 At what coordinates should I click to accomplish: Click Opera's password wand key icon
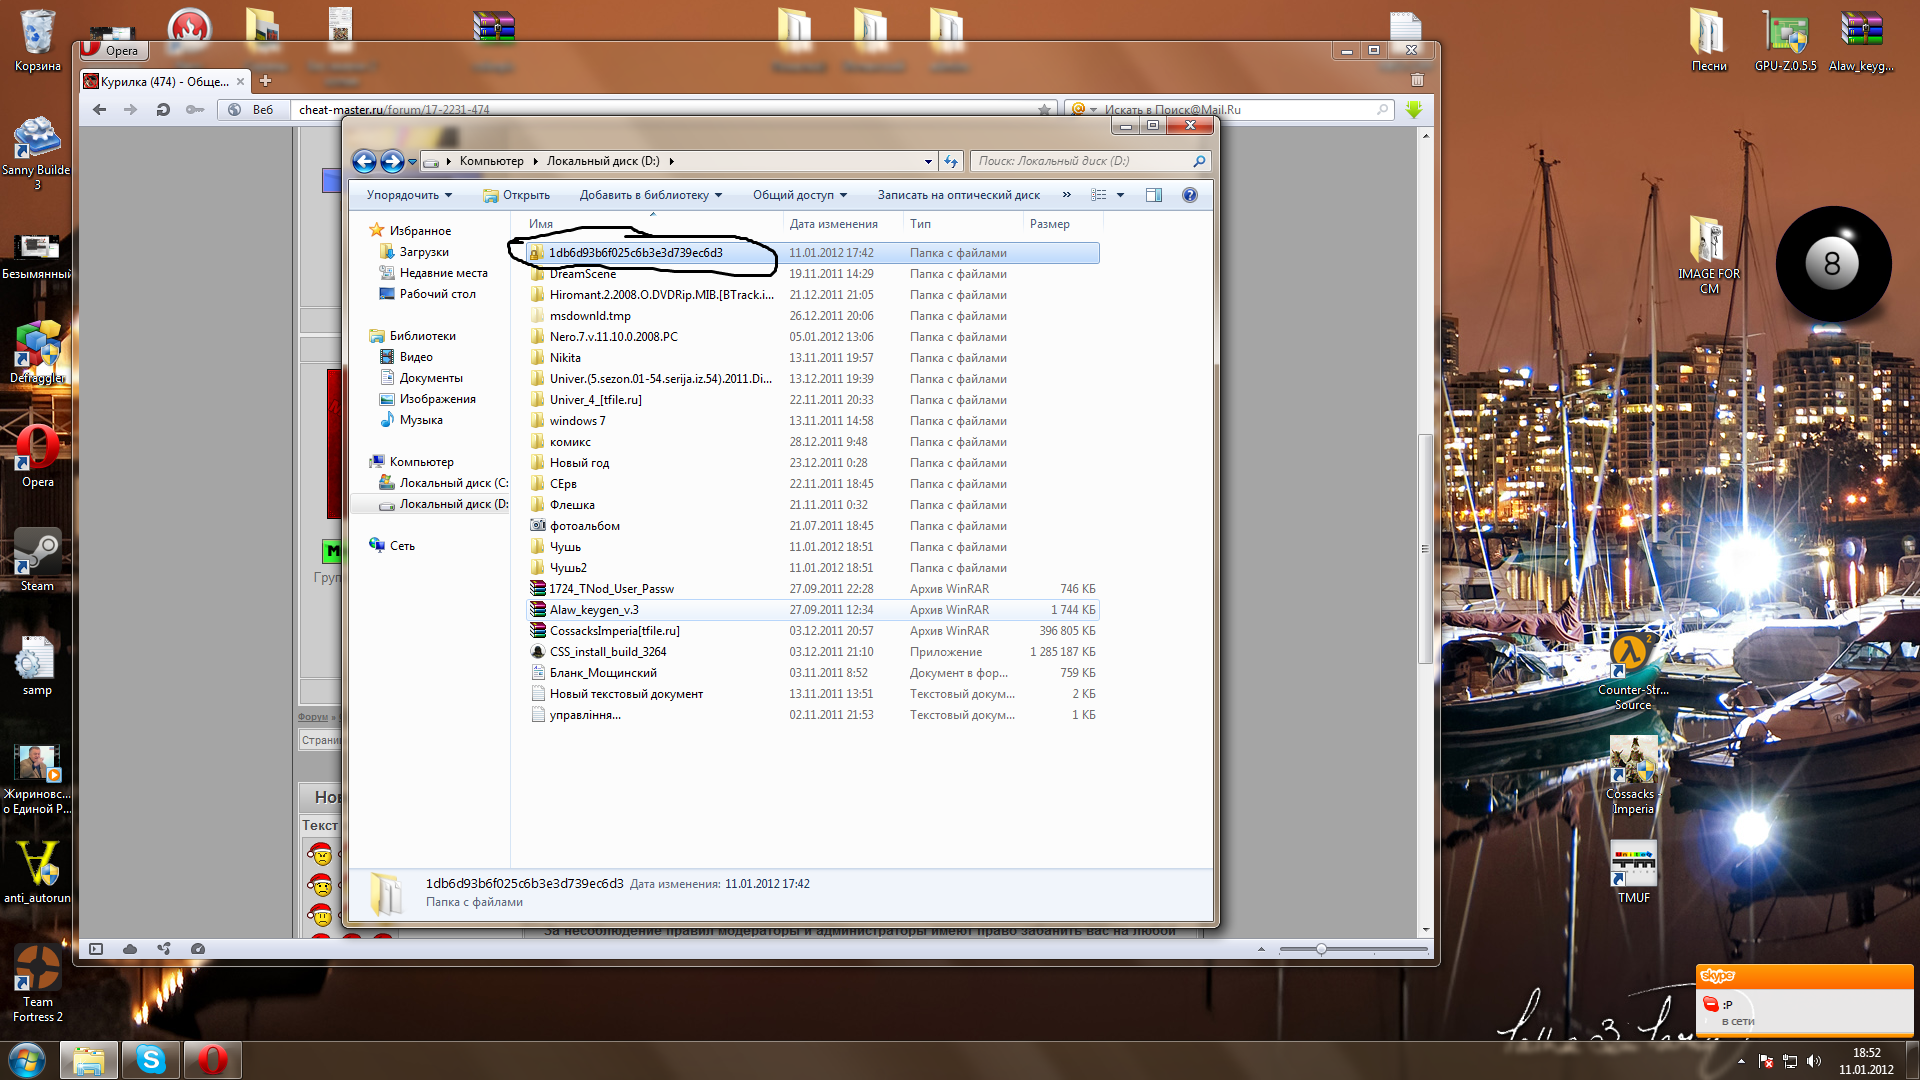(195, 110)
